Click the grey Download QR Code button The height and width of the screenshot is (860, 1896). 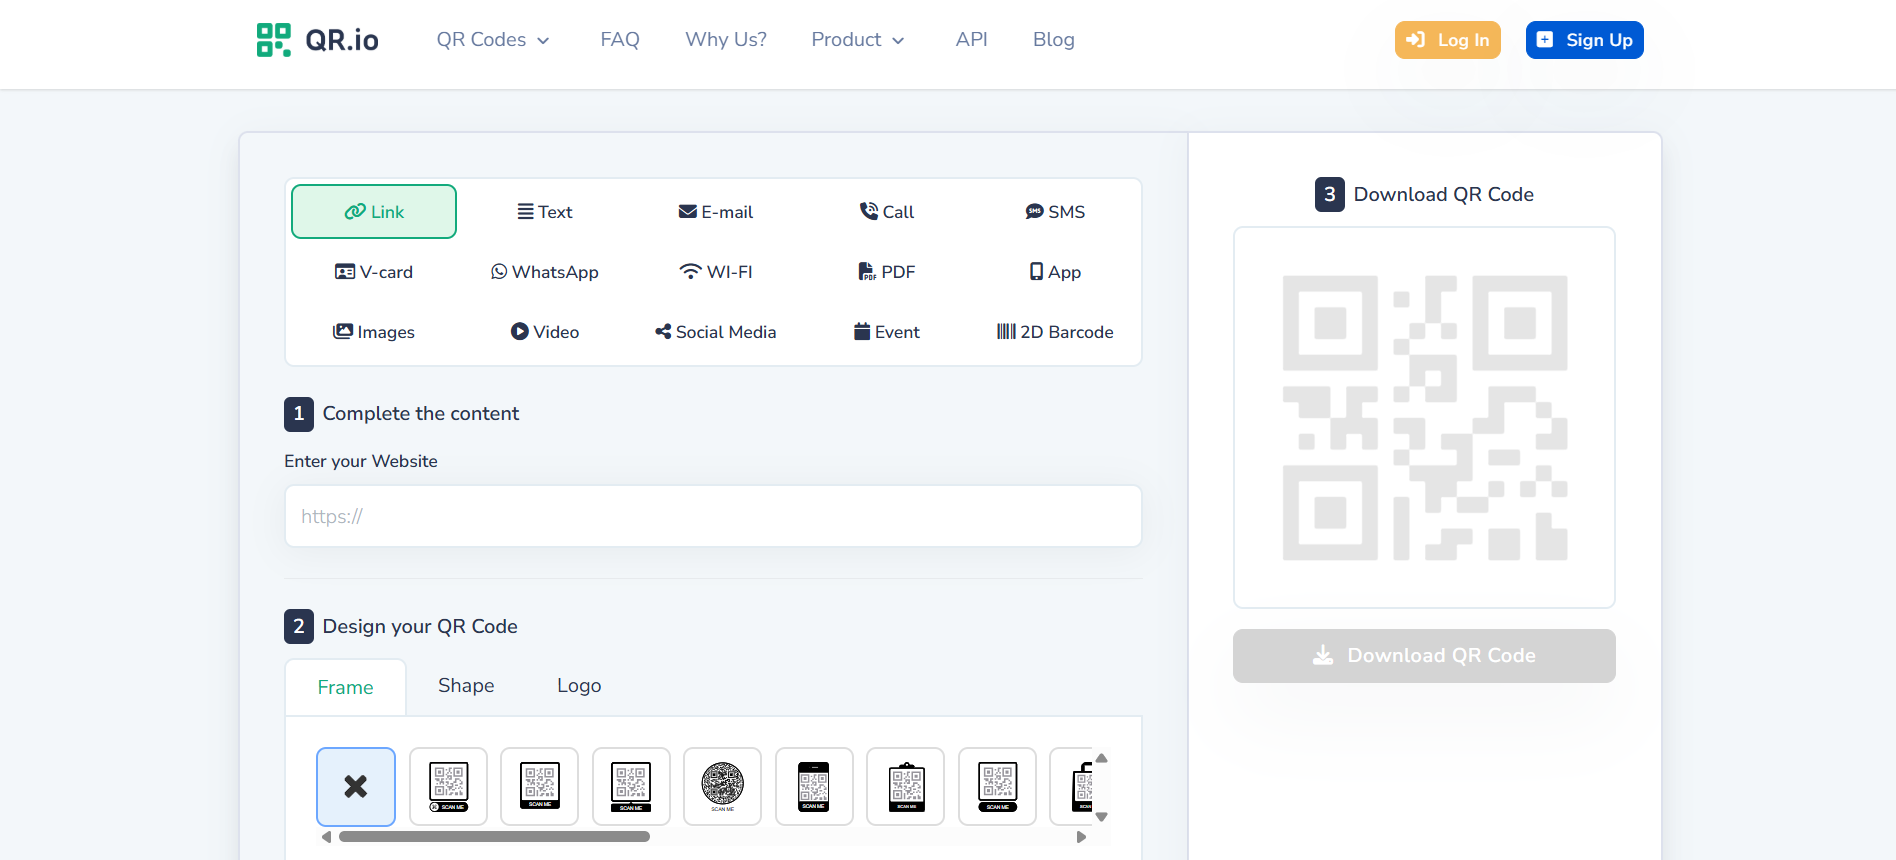tap(1424, 656)
